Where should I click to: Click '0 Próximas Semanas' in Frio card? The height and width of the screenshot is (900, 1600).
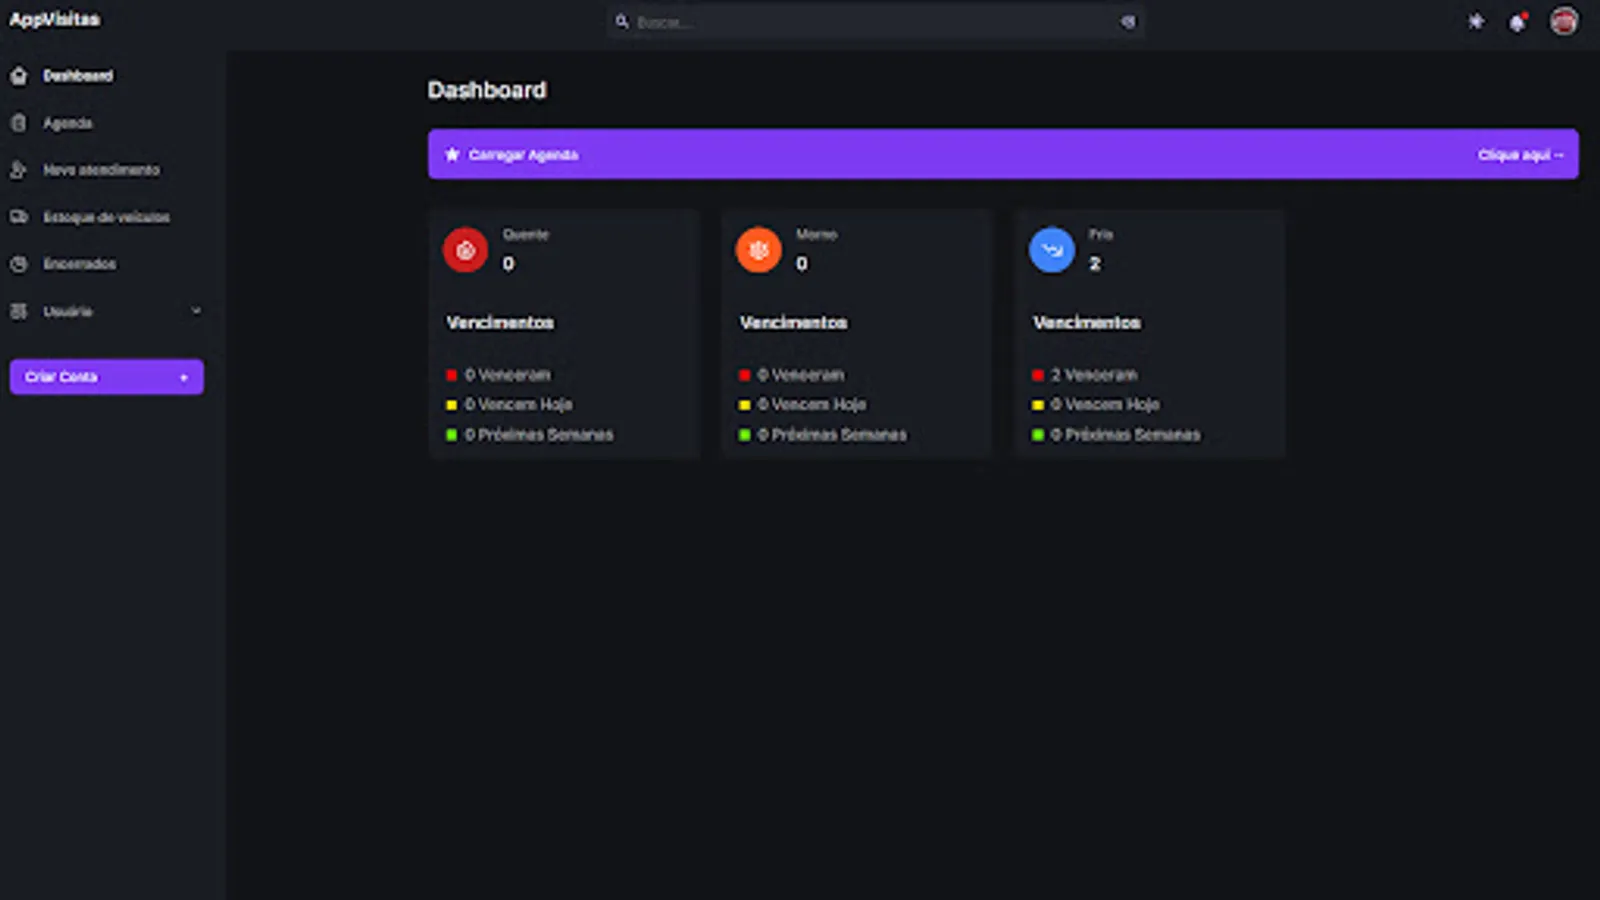1125,435
